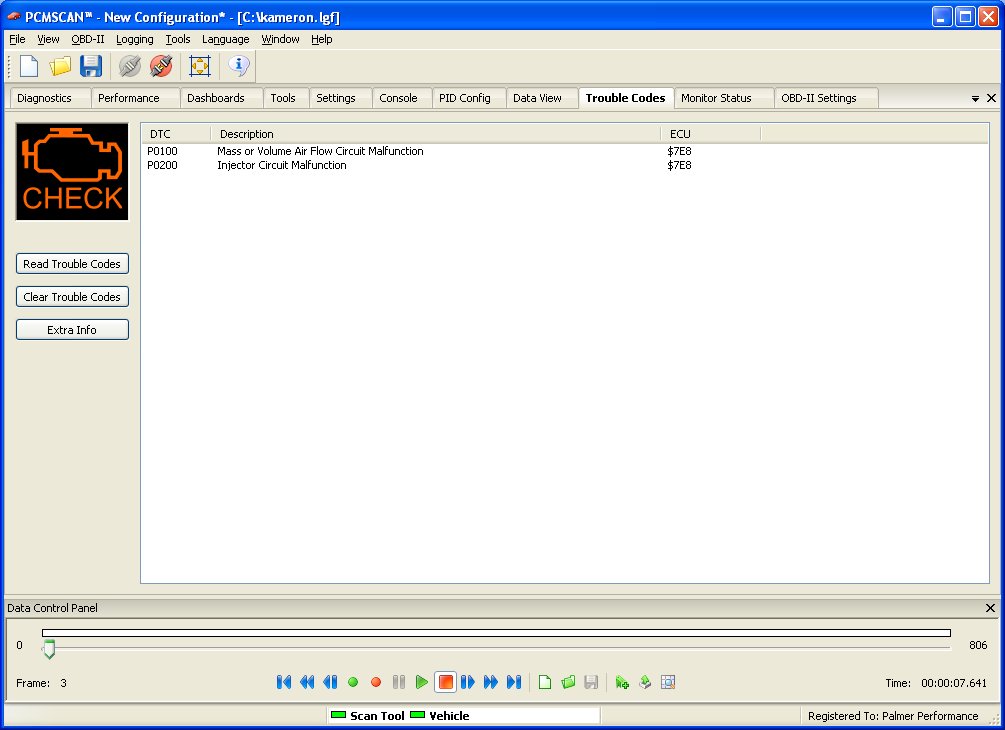This screenshot has width=1005, height=730.
Task: Sort by ECU column header
Action: pos(710,134)
